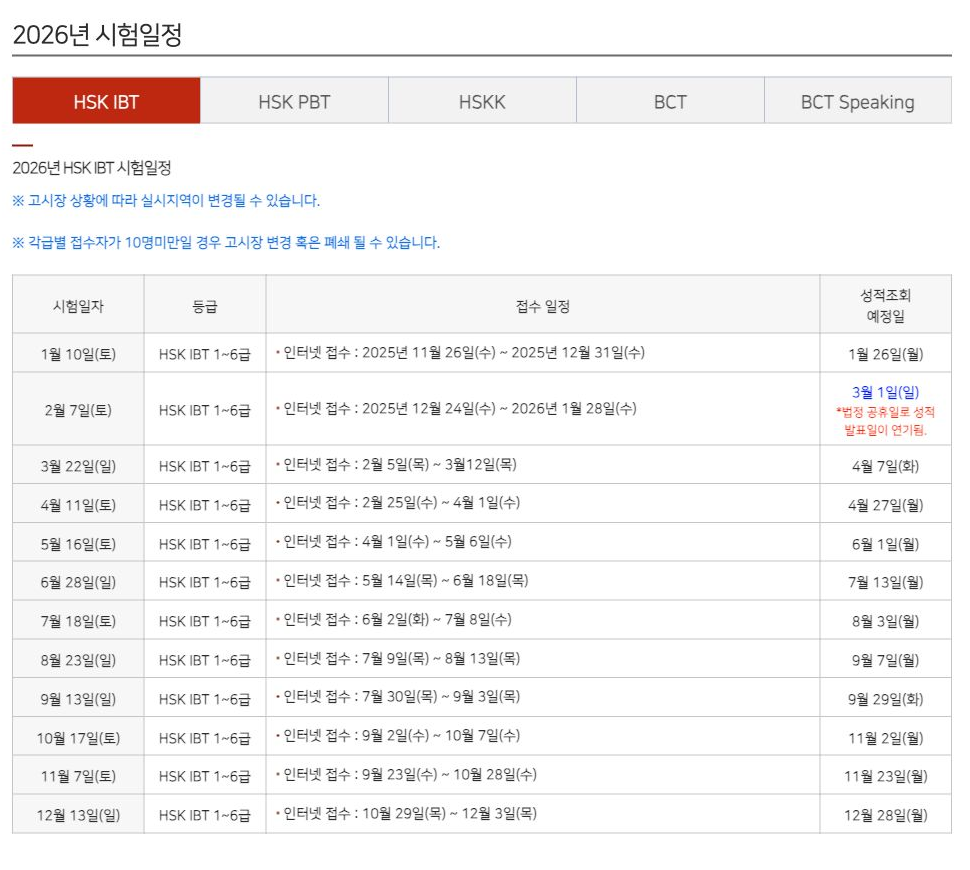Click HSK IBT 1~6급 in the 7월 18일 row
This screenshot has height=870, width=970.
tap(205, 622)
